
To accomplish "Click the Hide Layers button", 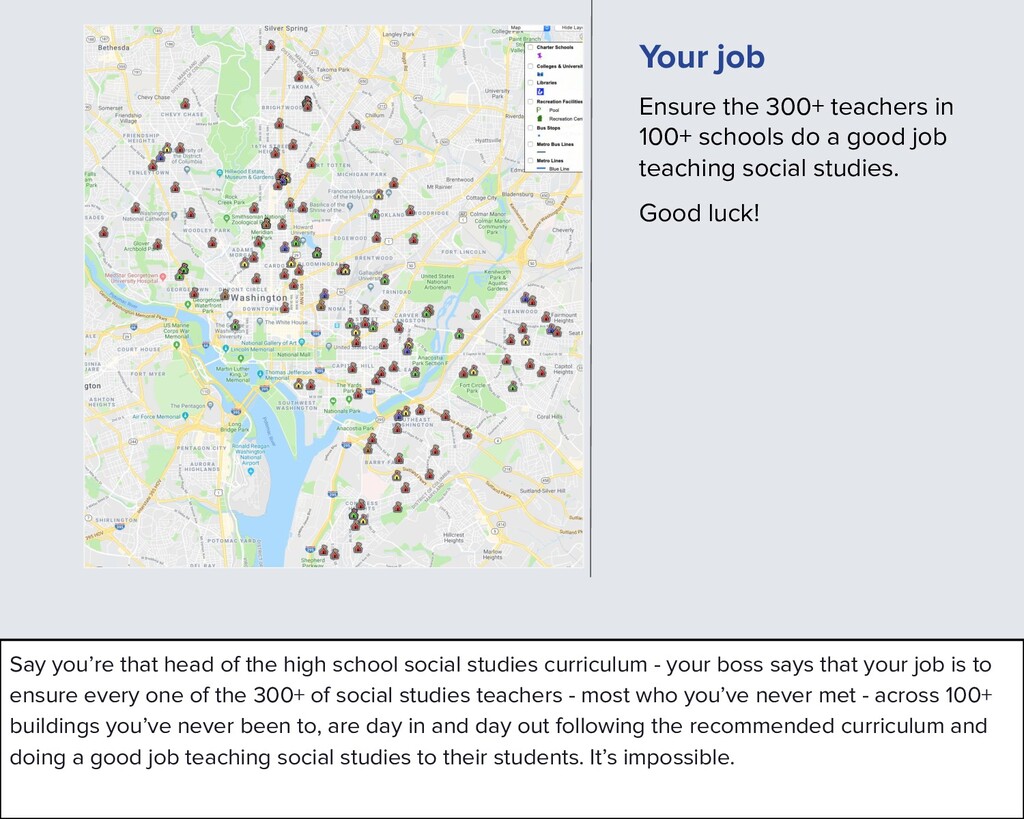I will (569, 27).
